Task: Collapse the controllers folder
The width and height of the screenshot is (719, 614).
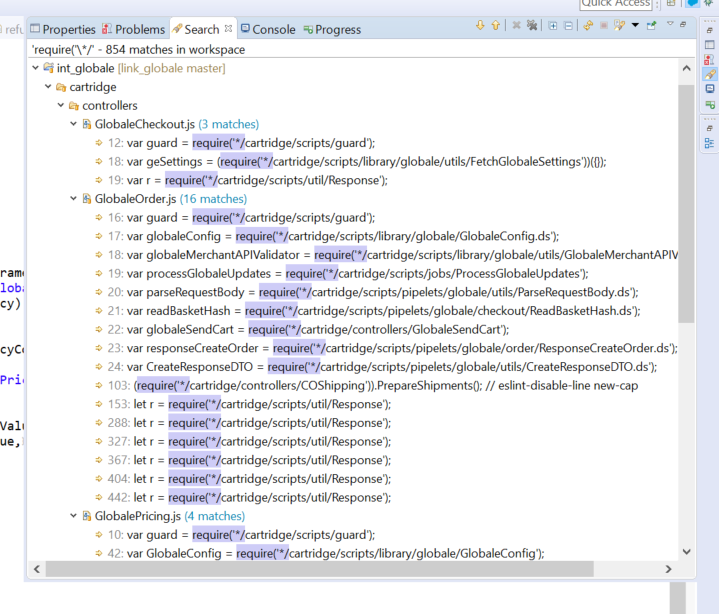Action: coord(60,105)
